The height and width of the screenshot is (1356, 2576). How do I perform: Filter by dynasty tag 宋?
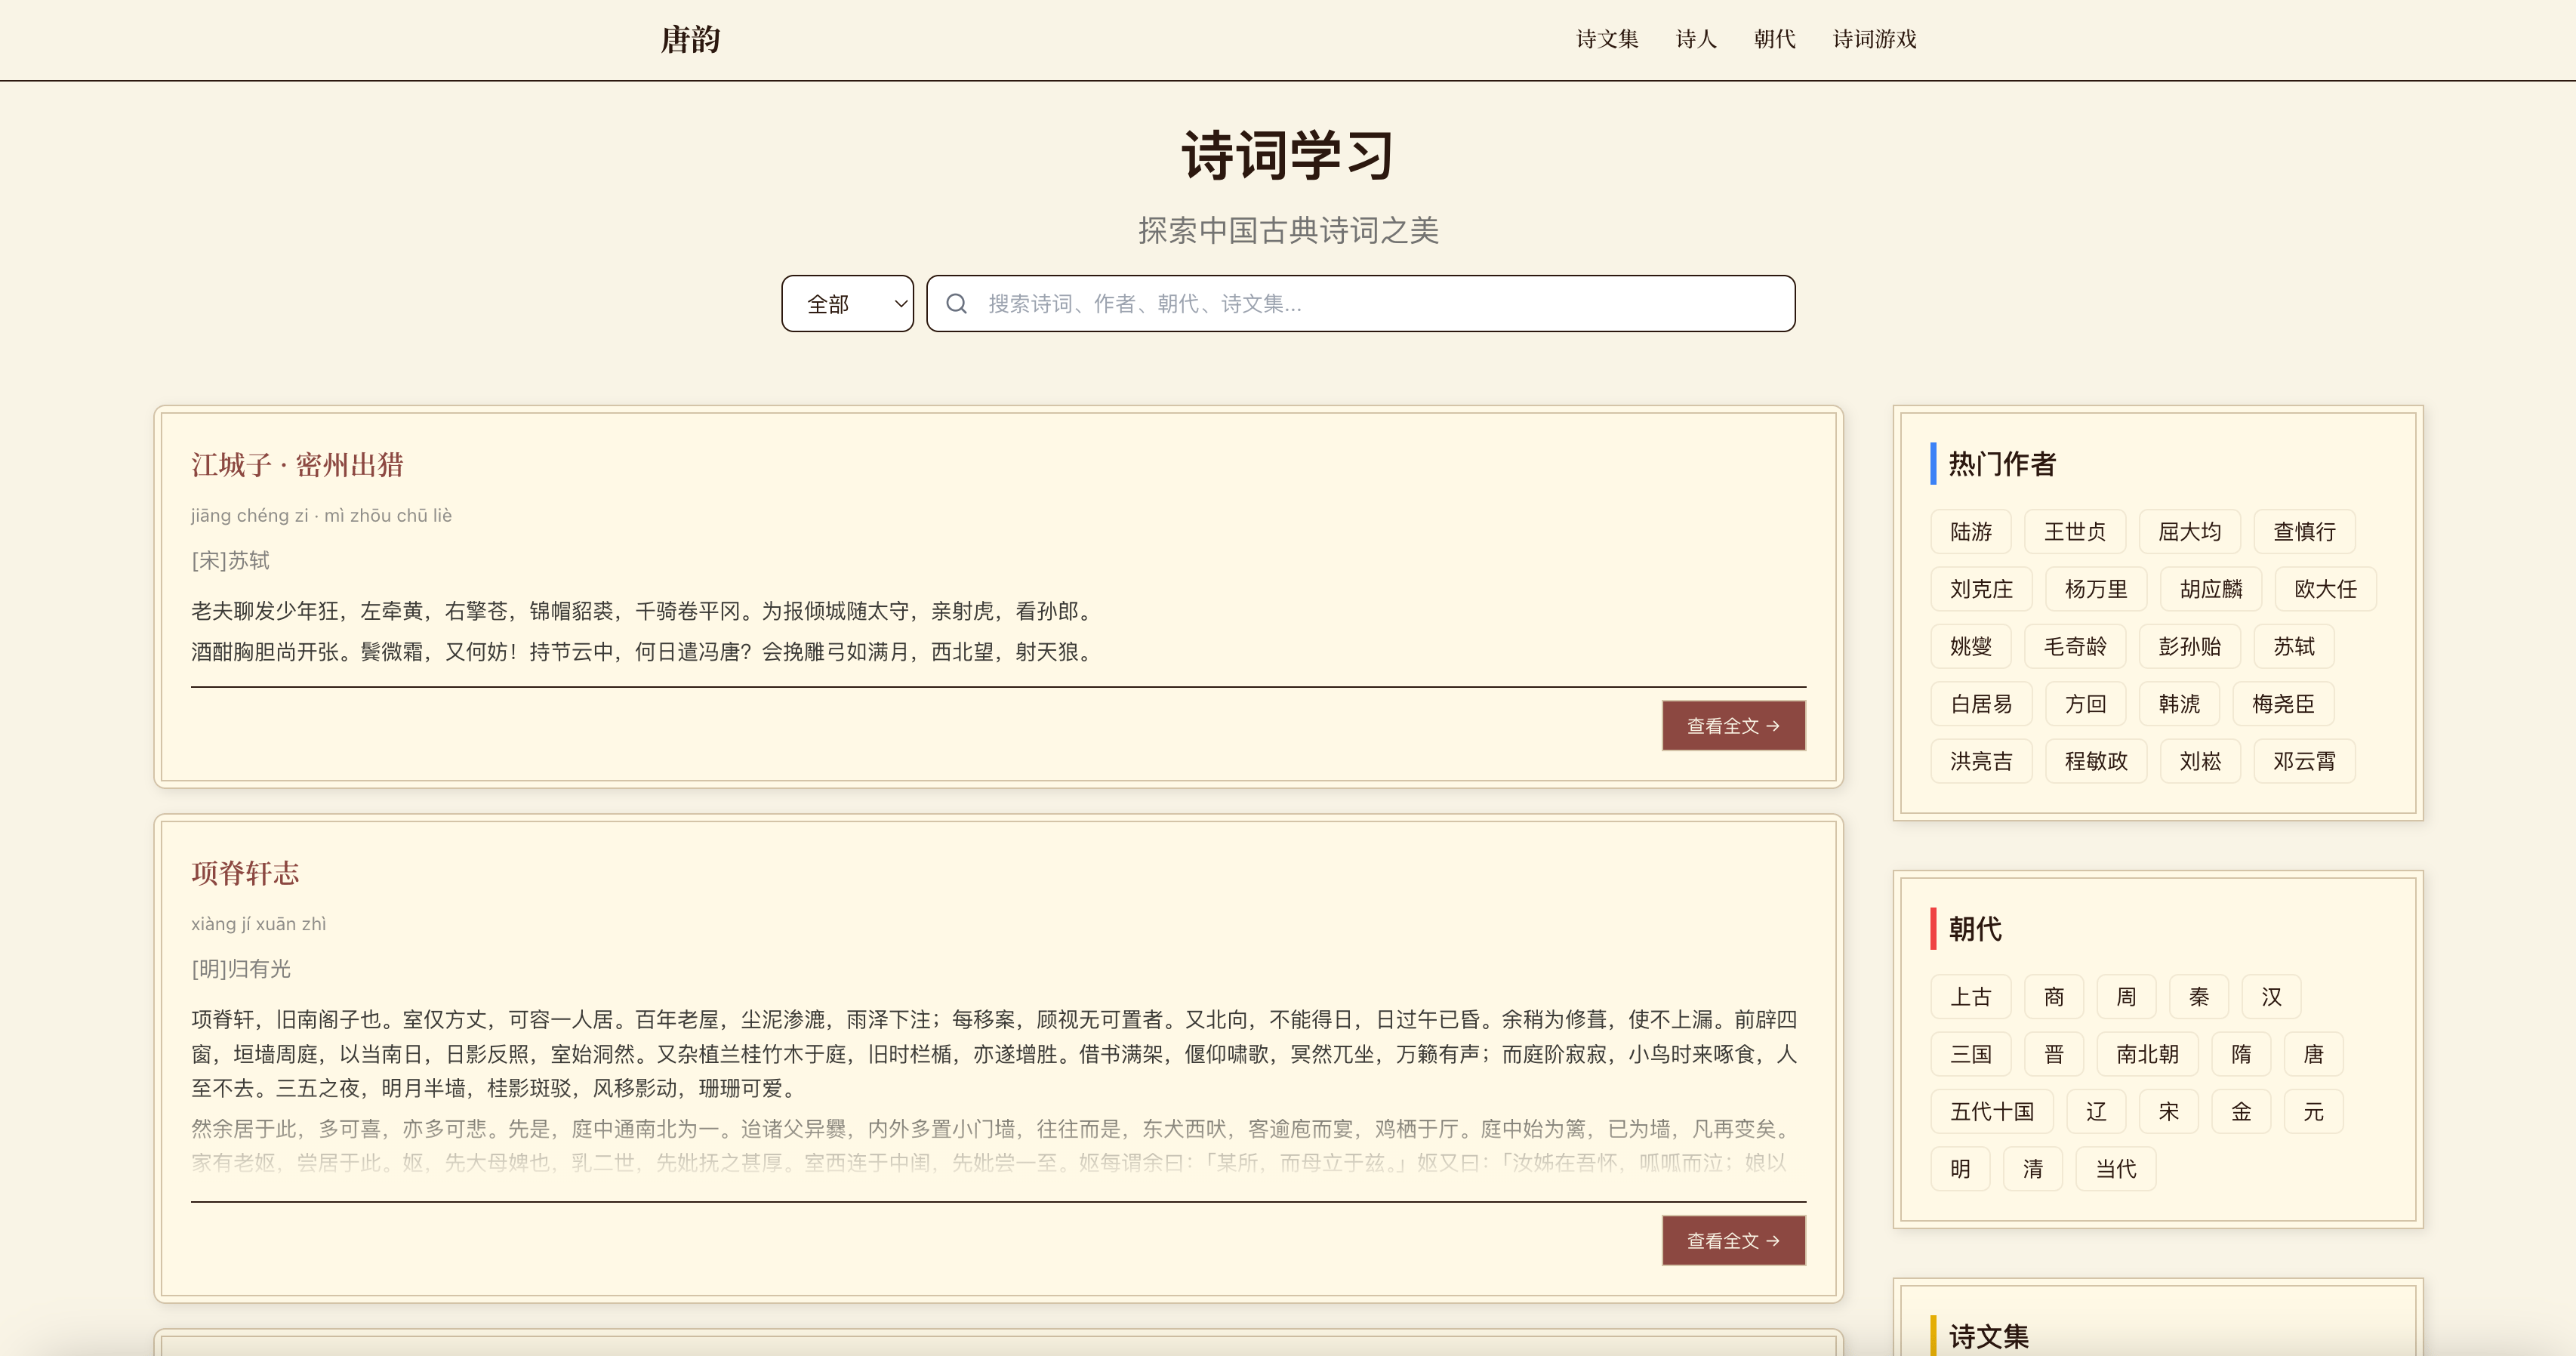point(2169,1112)
